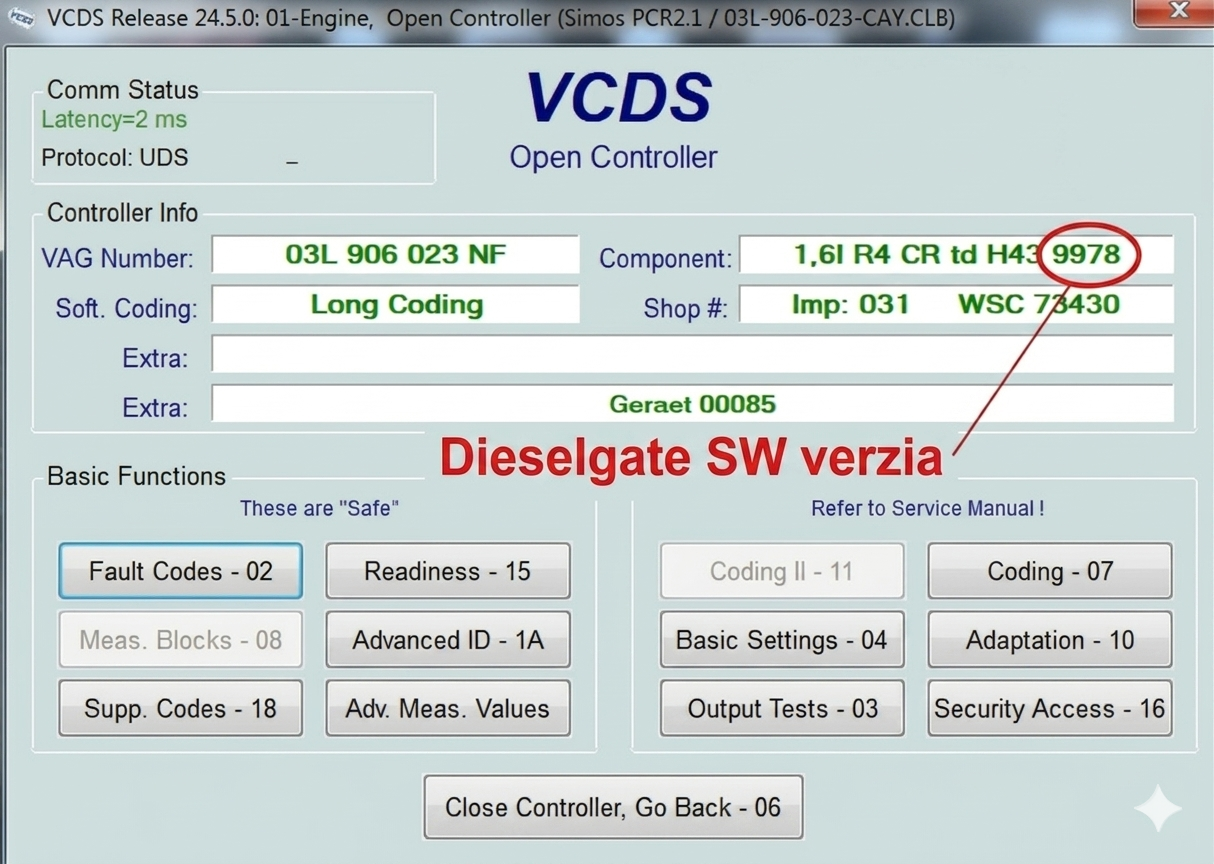Launch Adv. Meas. Values

[x=448, y=709]
